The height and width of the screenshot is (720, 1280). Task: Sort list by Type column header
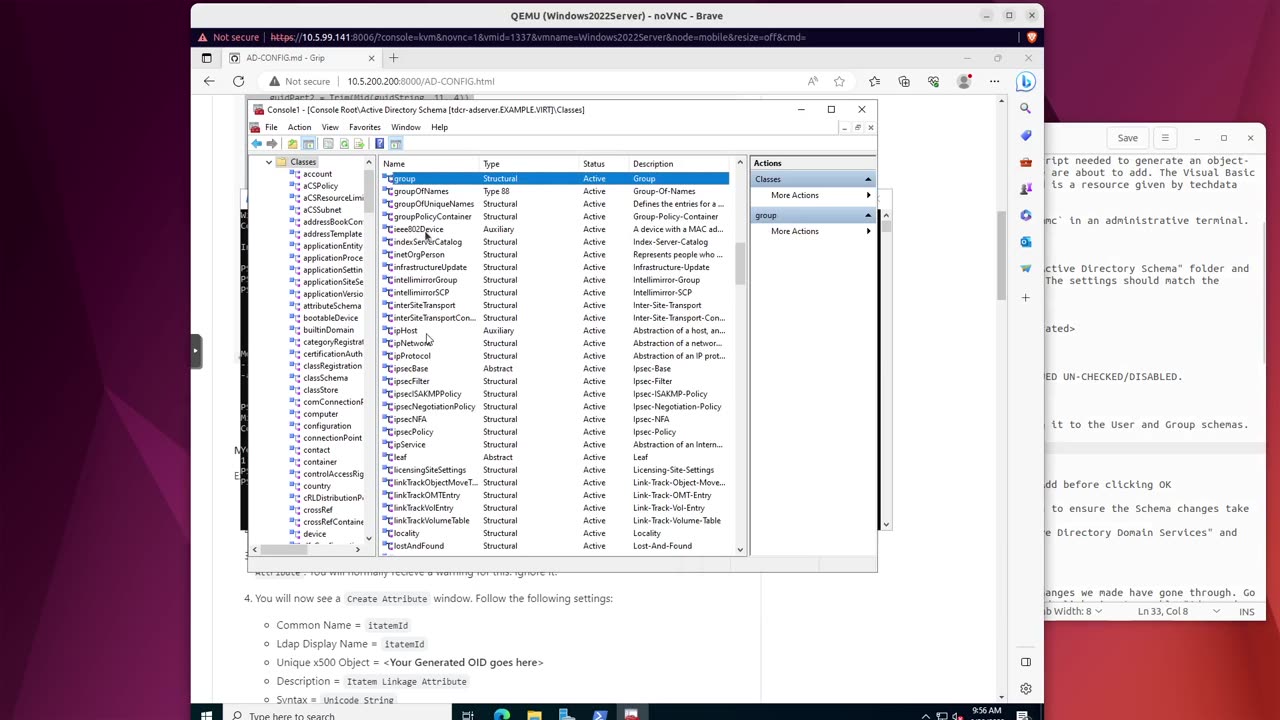point(531,164)
